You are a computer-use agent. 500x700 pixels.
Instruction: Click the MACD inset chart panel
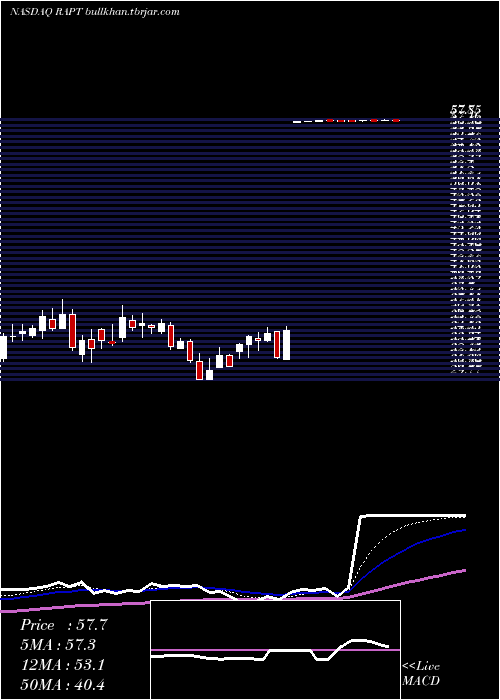[x=275, y=650]
